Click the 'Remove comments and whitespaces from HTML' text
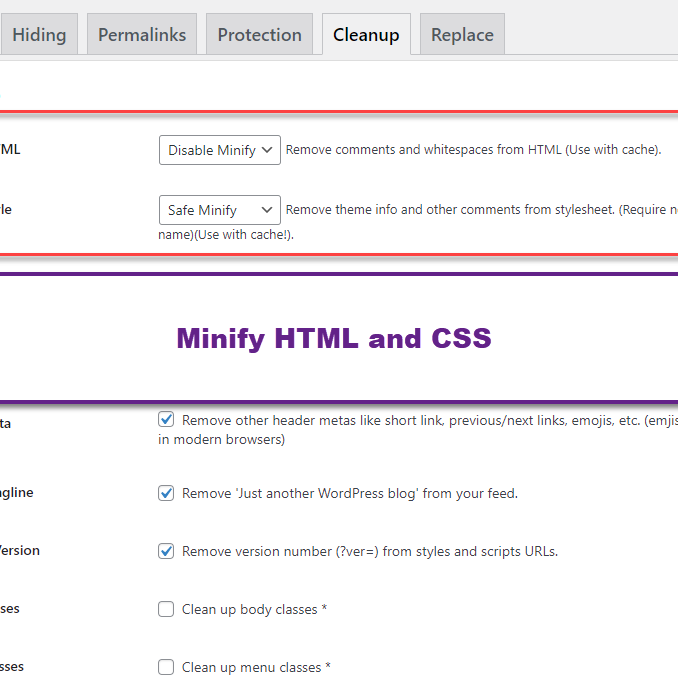 click(473, 150)
